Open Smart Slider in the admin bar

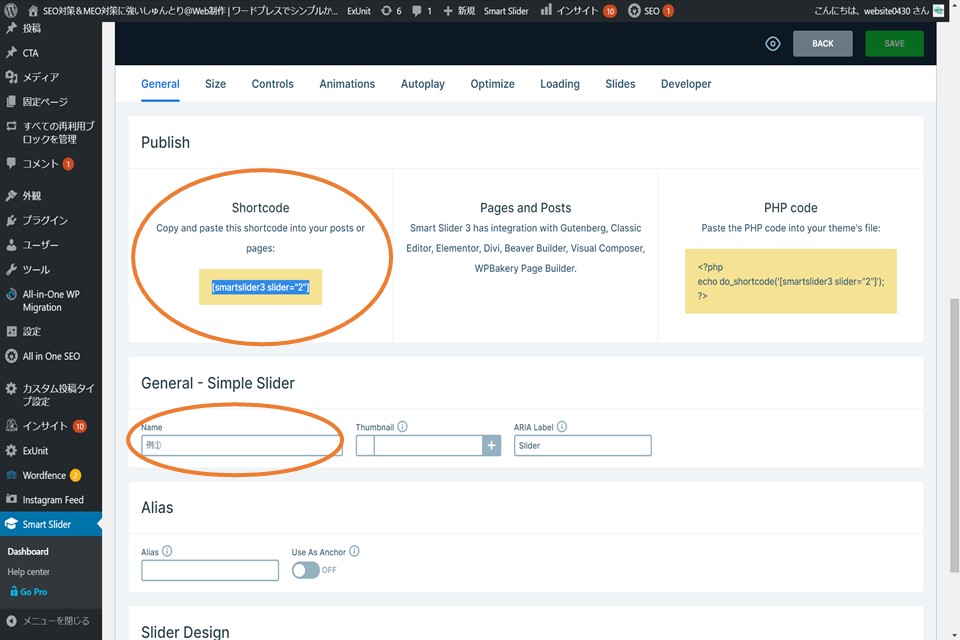506,11
